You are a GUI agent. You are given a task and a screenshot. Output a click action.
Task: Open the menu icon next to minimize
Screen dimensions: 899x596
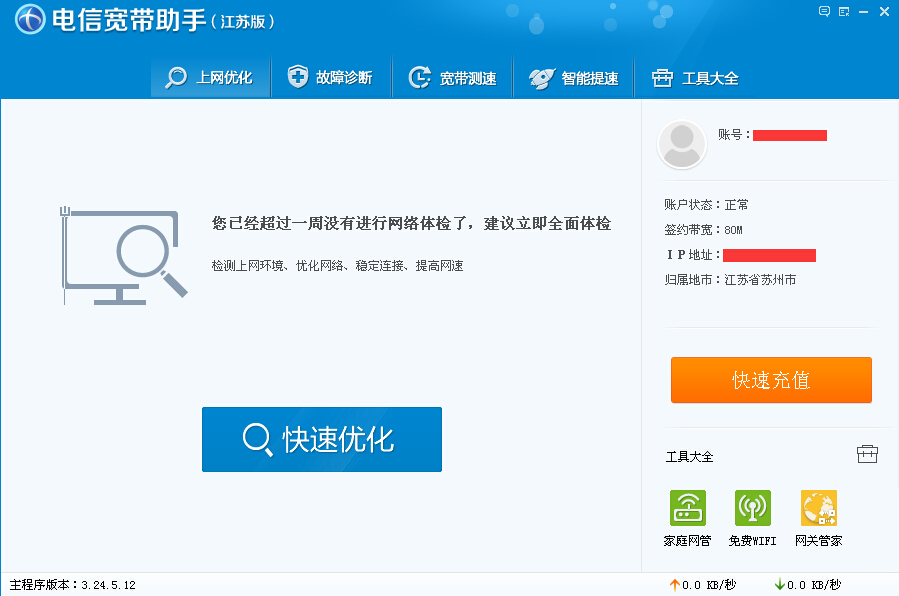click(844, 11)
